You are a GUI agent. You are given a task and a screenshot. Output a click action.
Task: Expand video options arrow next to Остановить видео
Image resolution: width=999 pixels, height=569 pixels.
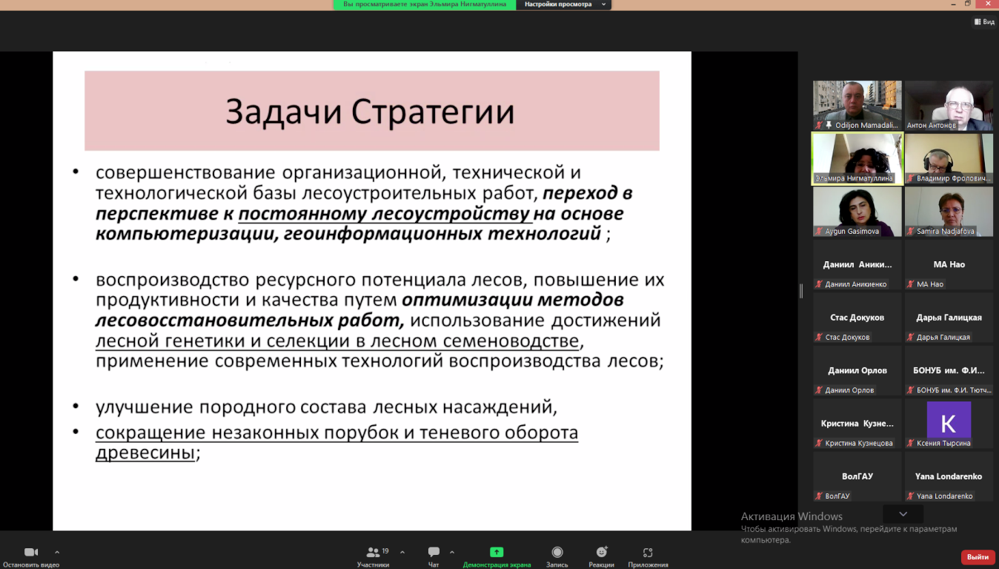57,552
